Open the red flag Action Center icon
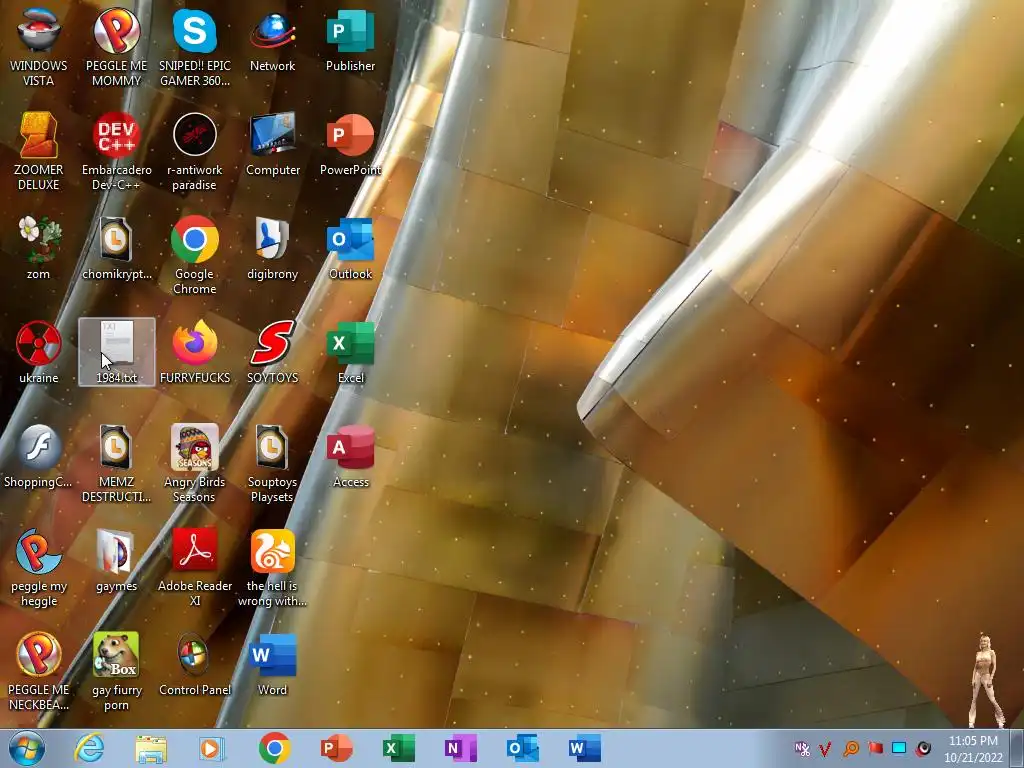 [875, 748]
